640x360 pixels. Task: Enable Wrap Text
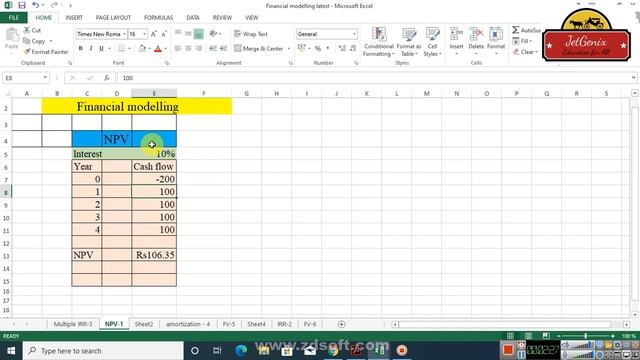point(251,34)
